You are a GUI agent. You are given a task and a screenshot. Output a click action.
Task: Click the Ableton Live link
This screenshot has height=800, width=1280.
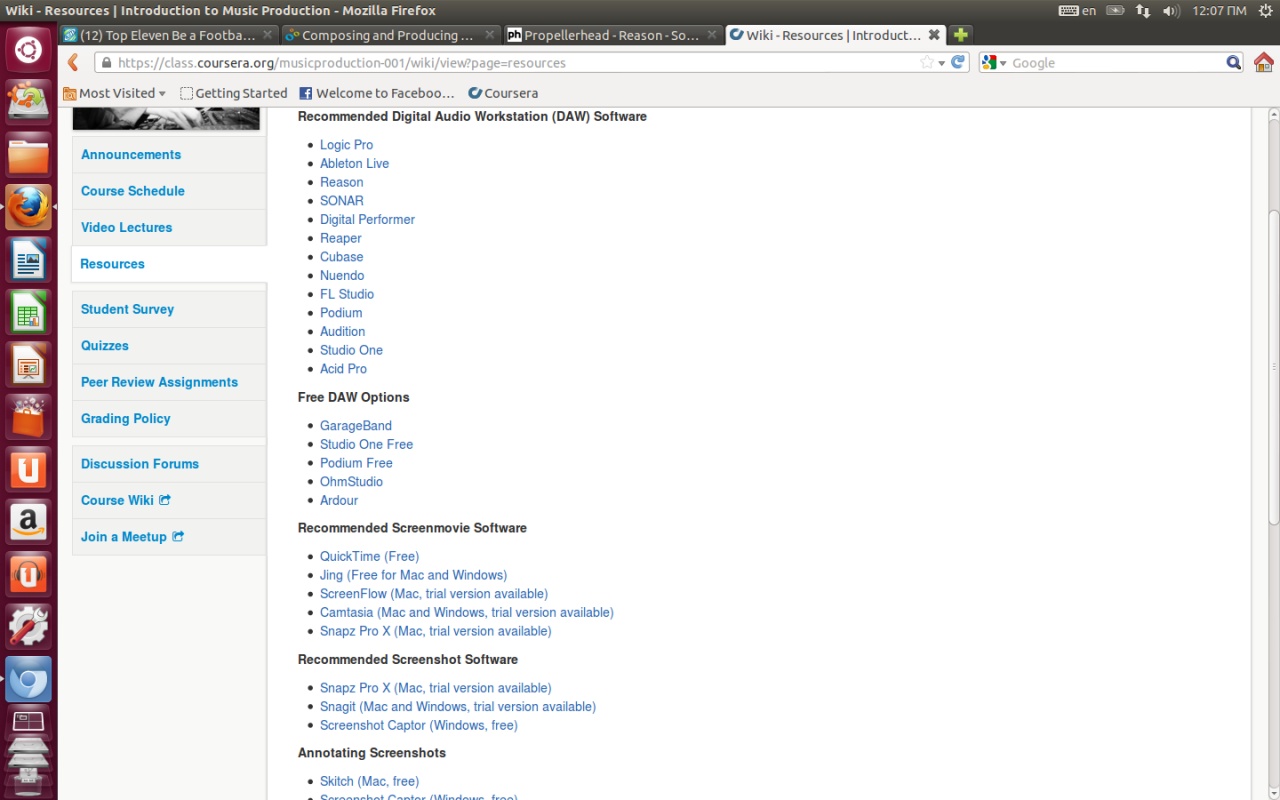tap(354, 164)
